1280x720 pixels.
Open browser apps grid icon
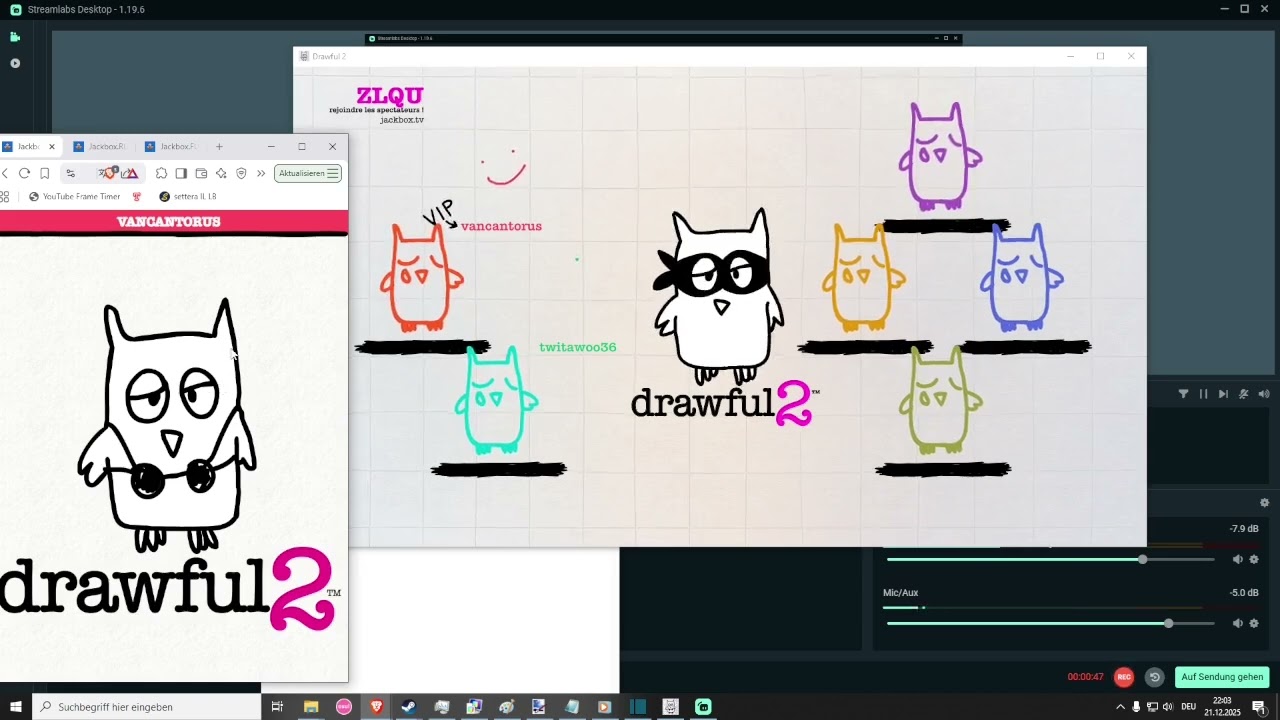(5, 196)
